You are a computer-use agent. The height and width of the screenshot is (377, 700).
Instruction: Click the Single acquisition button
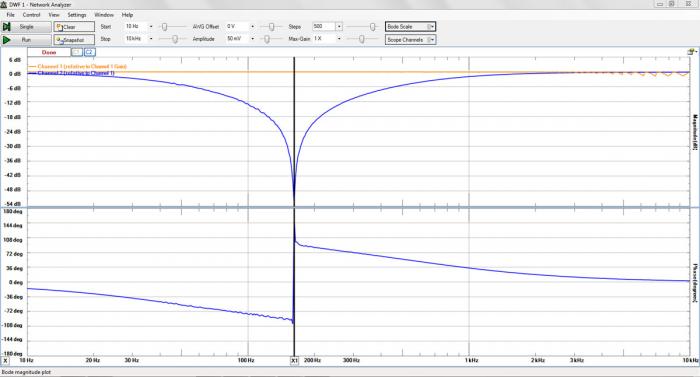(x=26, y=27)
